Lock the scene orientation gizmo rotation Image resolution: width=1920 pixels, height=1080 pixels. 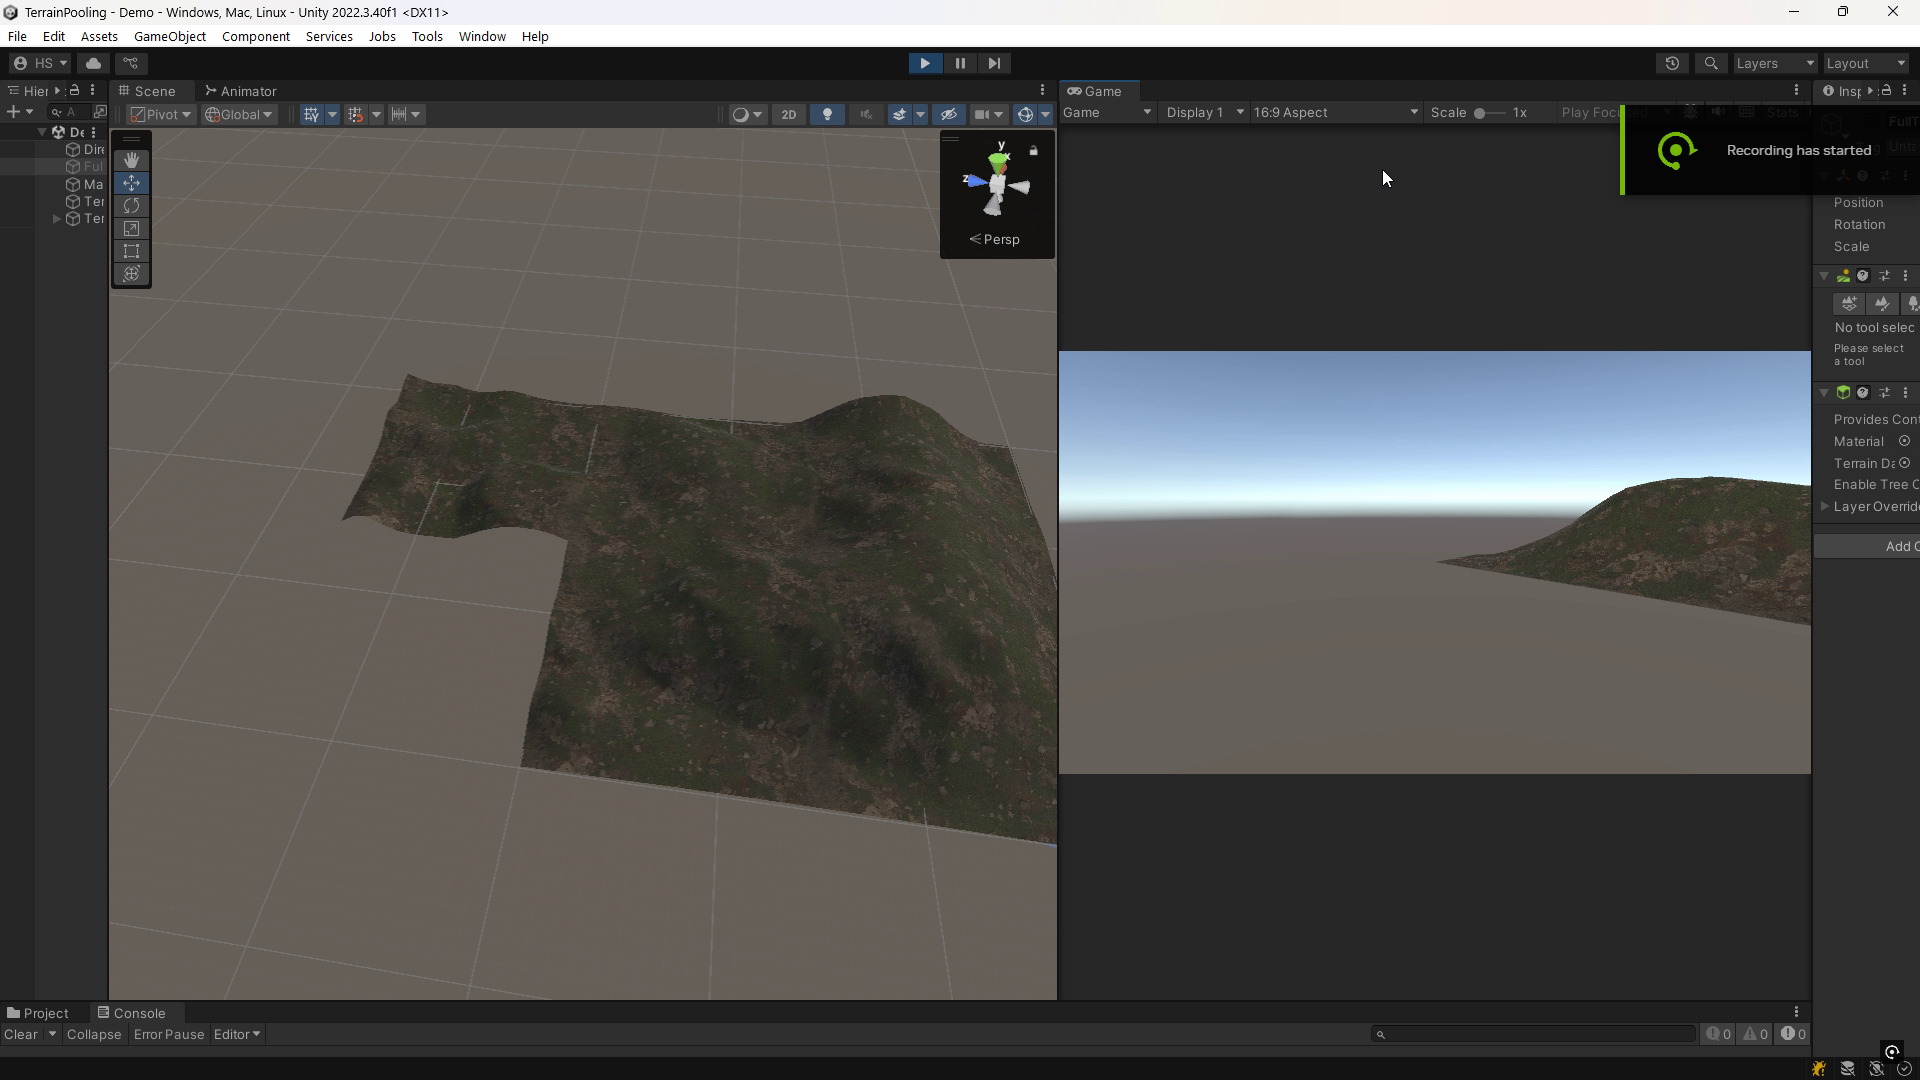[1034, 151]
